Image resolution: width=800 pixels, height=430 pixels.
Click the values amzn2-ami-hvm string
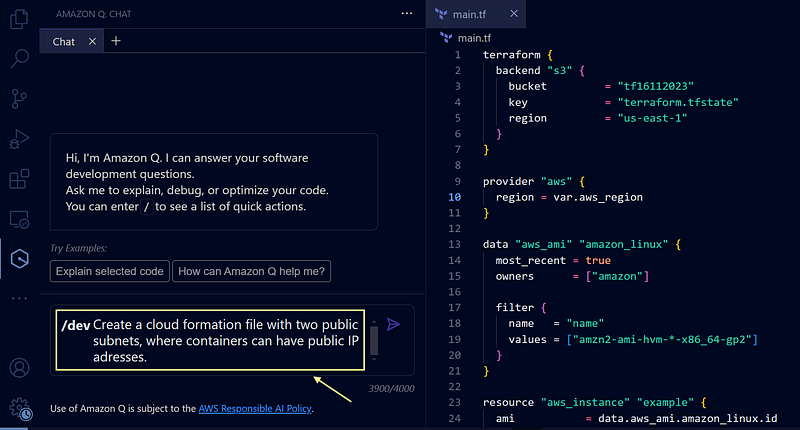pyautogui.click(x=662, y=340)
